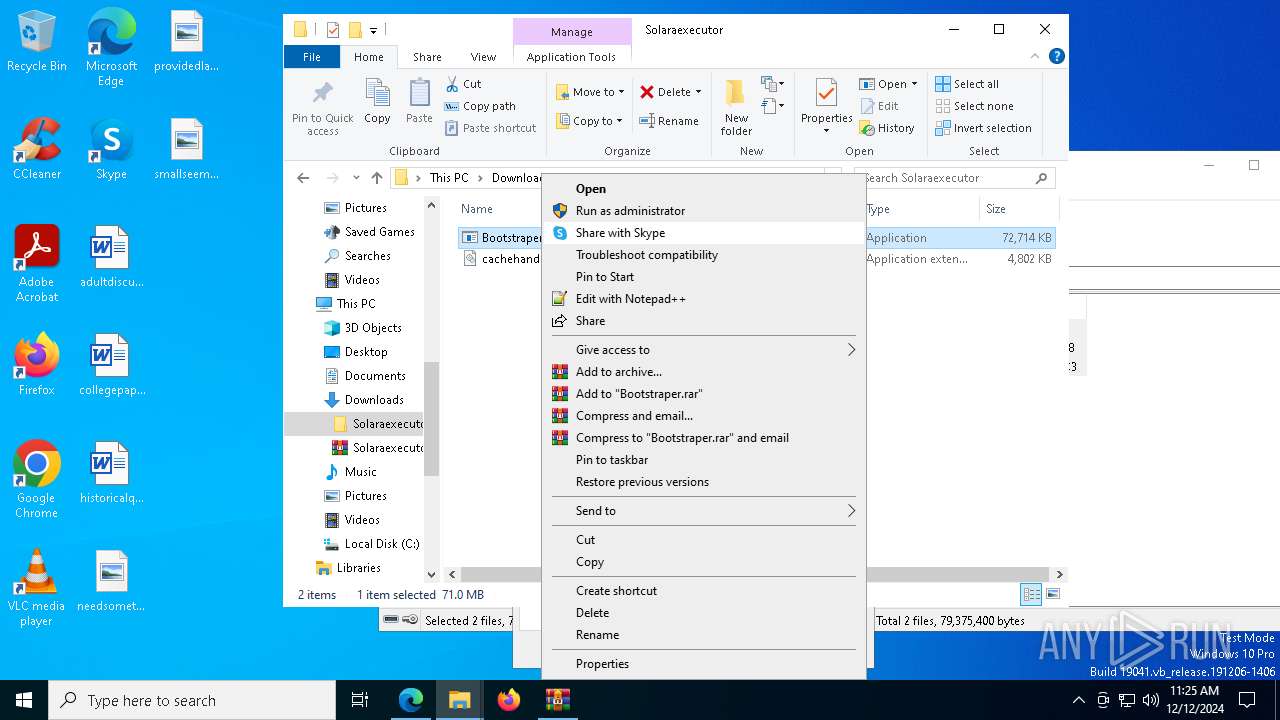
Task: Expand the Send to submenu
Action: [x=704, y=511]
